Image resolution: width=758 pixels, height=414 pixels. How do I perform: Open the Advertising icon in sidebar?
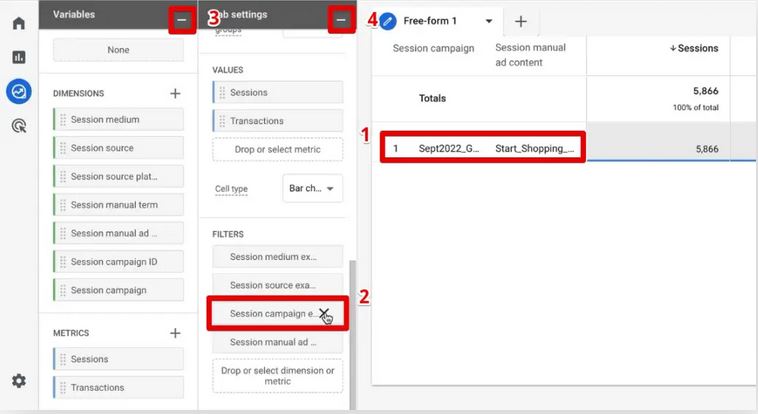[18, 126]
